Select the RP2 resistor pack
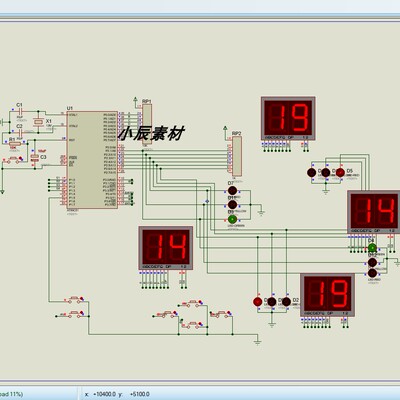 pos(237,156)
